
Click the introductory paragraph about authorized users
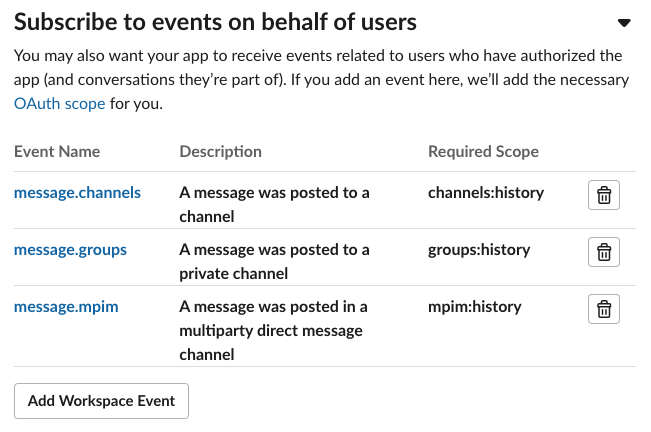pyautogui.click(x=320, y=79)
